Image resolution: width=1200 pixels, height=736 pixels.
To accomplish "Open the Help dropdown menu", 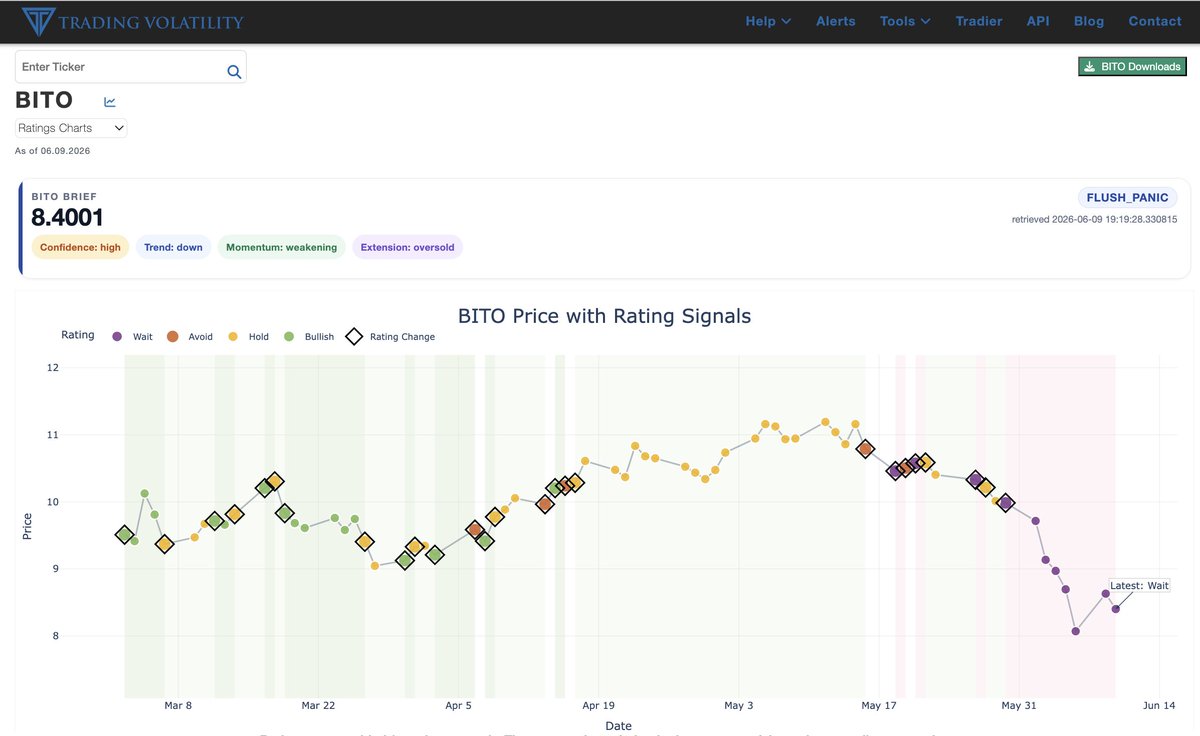I will coord(768,21).
